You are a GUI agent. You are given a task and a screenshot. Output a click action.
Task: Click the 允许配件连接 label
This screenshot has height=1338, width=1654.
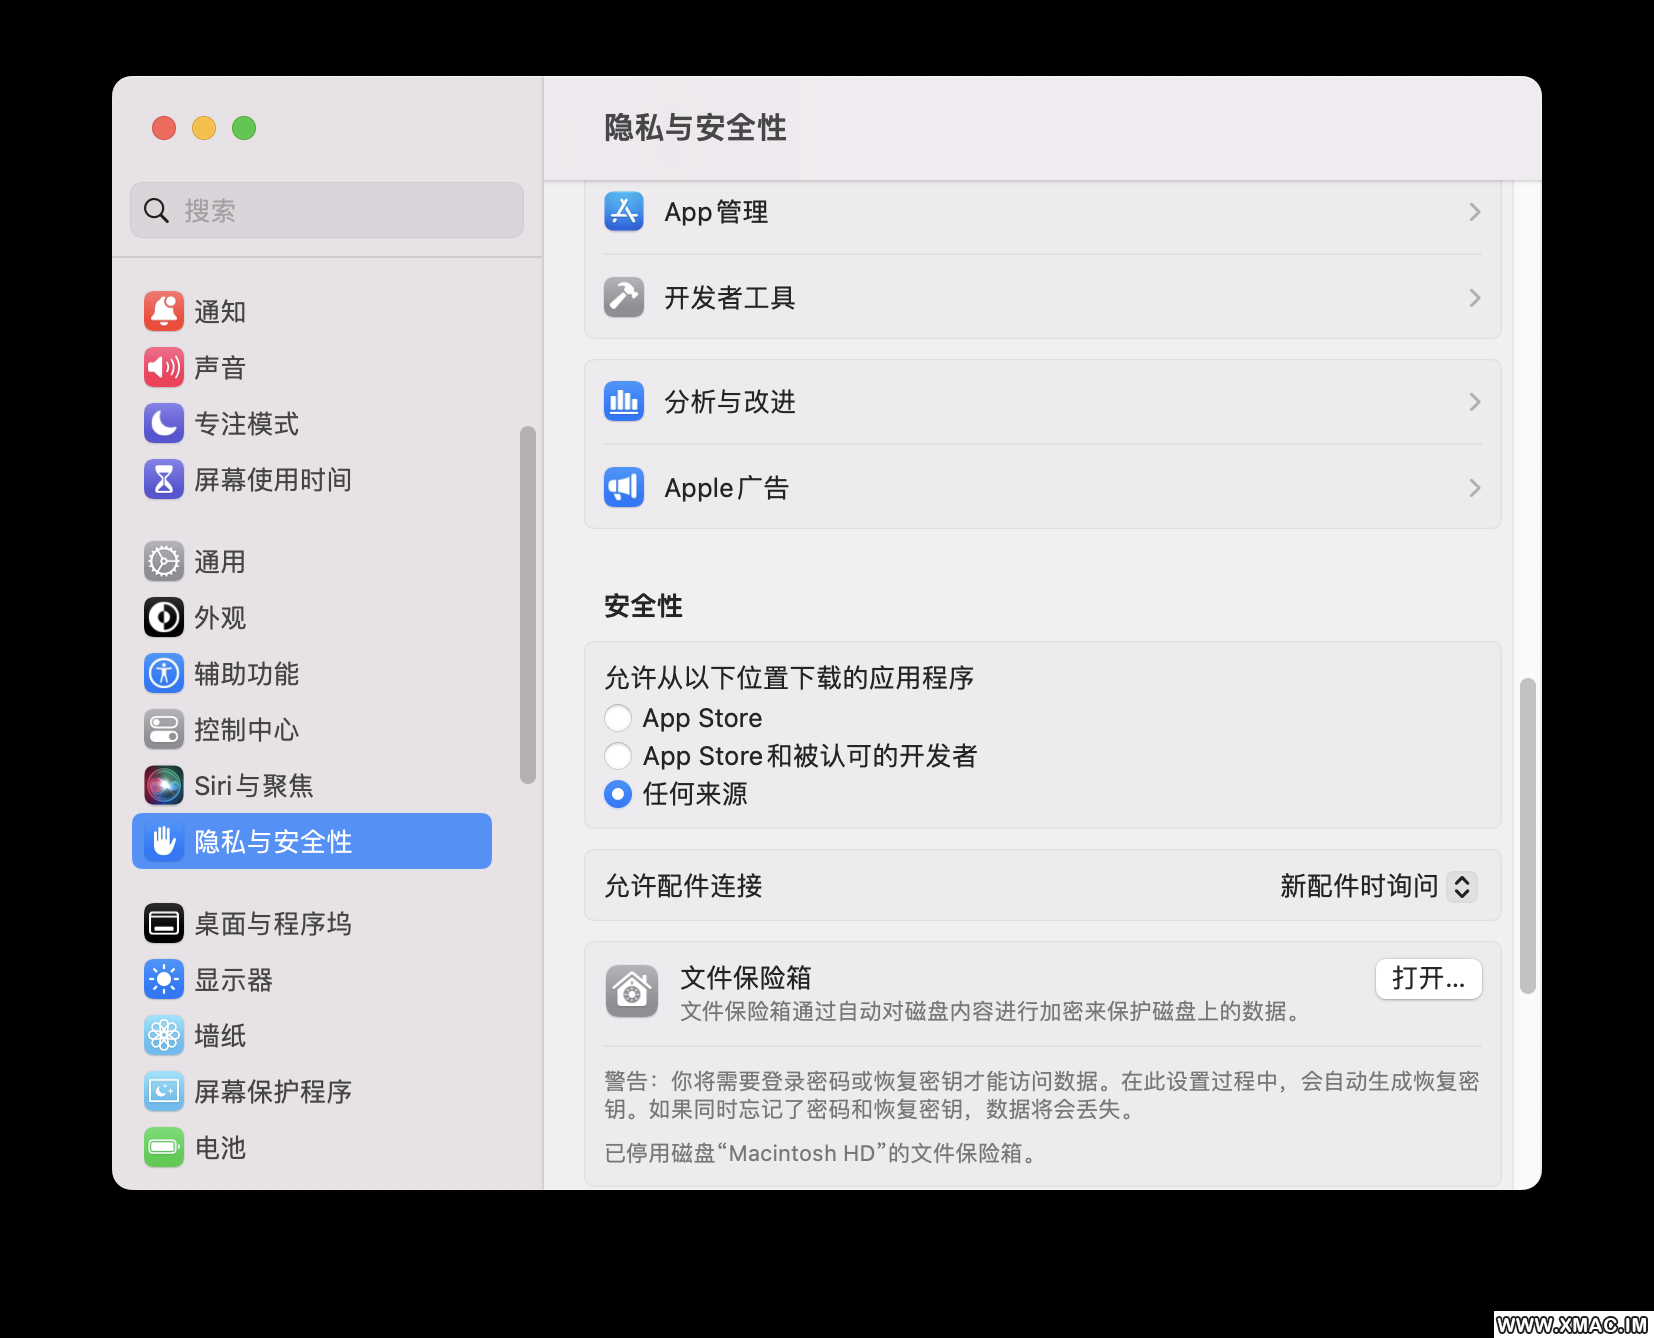[683, 886]
